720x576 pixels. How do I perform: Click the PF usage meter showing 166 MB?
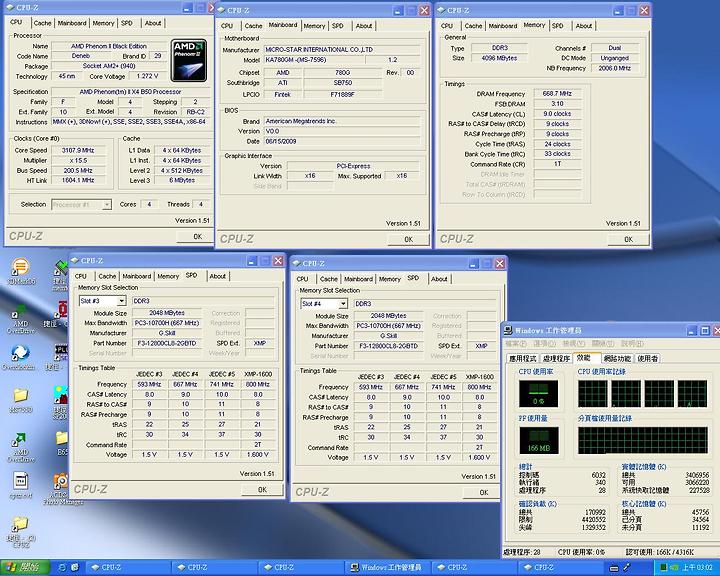tap(539, 440)
